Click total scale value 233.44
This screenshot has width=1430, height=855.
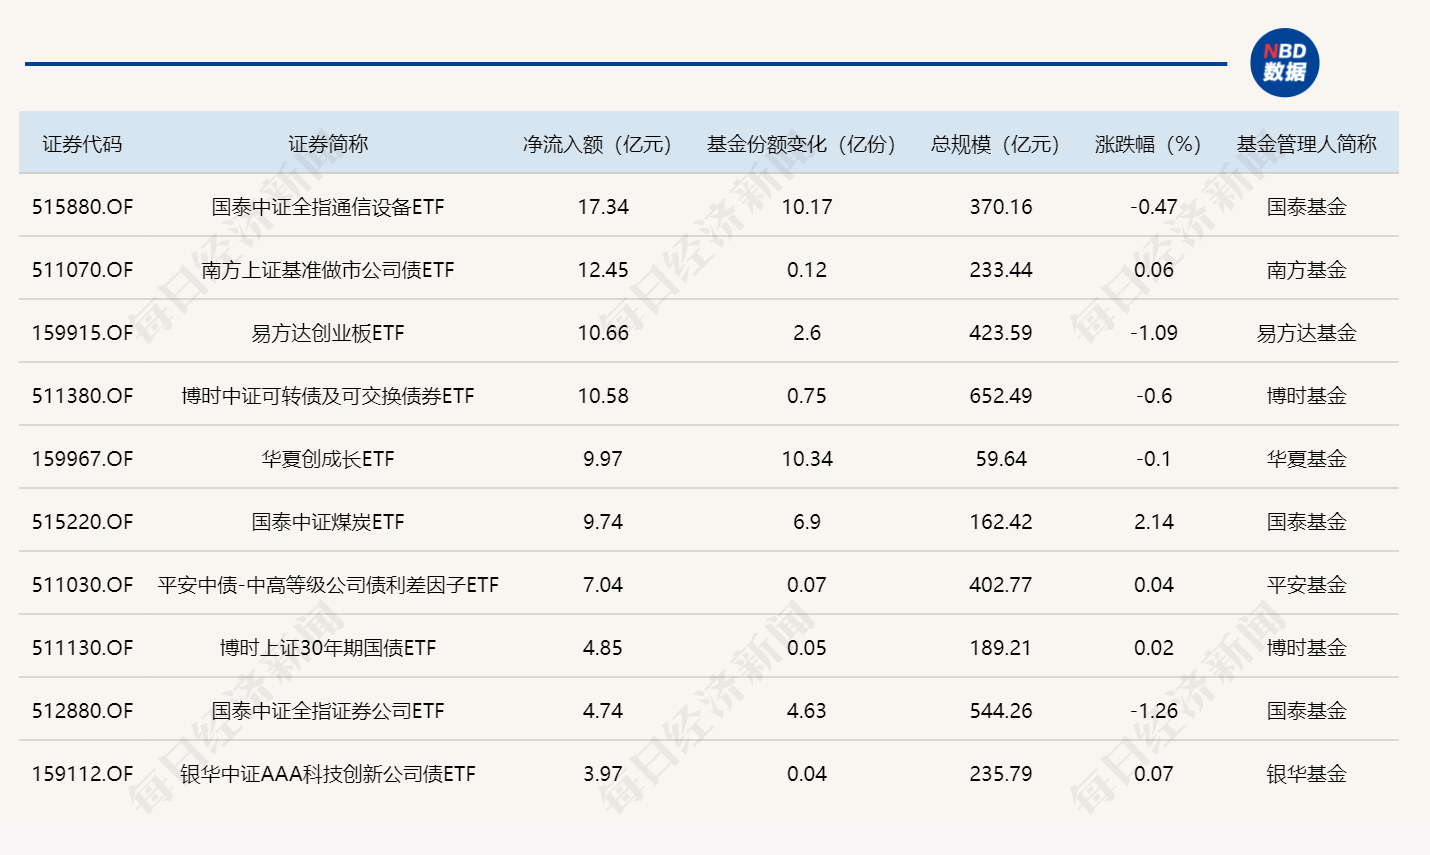click(x=1001, y=270)
